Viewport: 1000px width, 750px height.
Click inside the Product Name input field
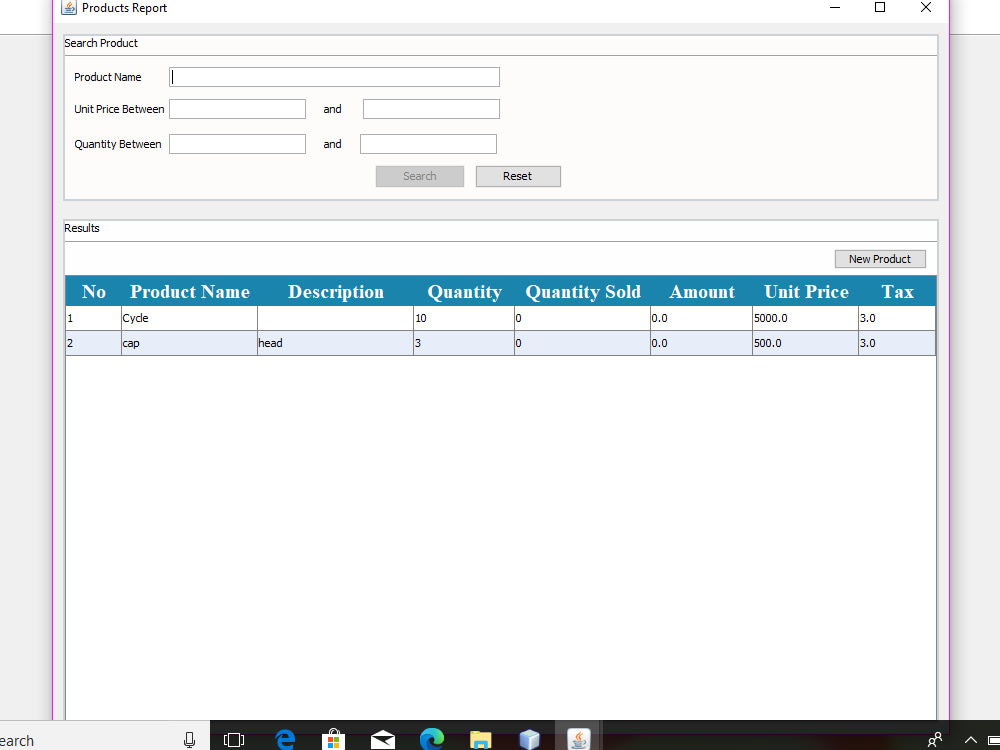point(334,76)
